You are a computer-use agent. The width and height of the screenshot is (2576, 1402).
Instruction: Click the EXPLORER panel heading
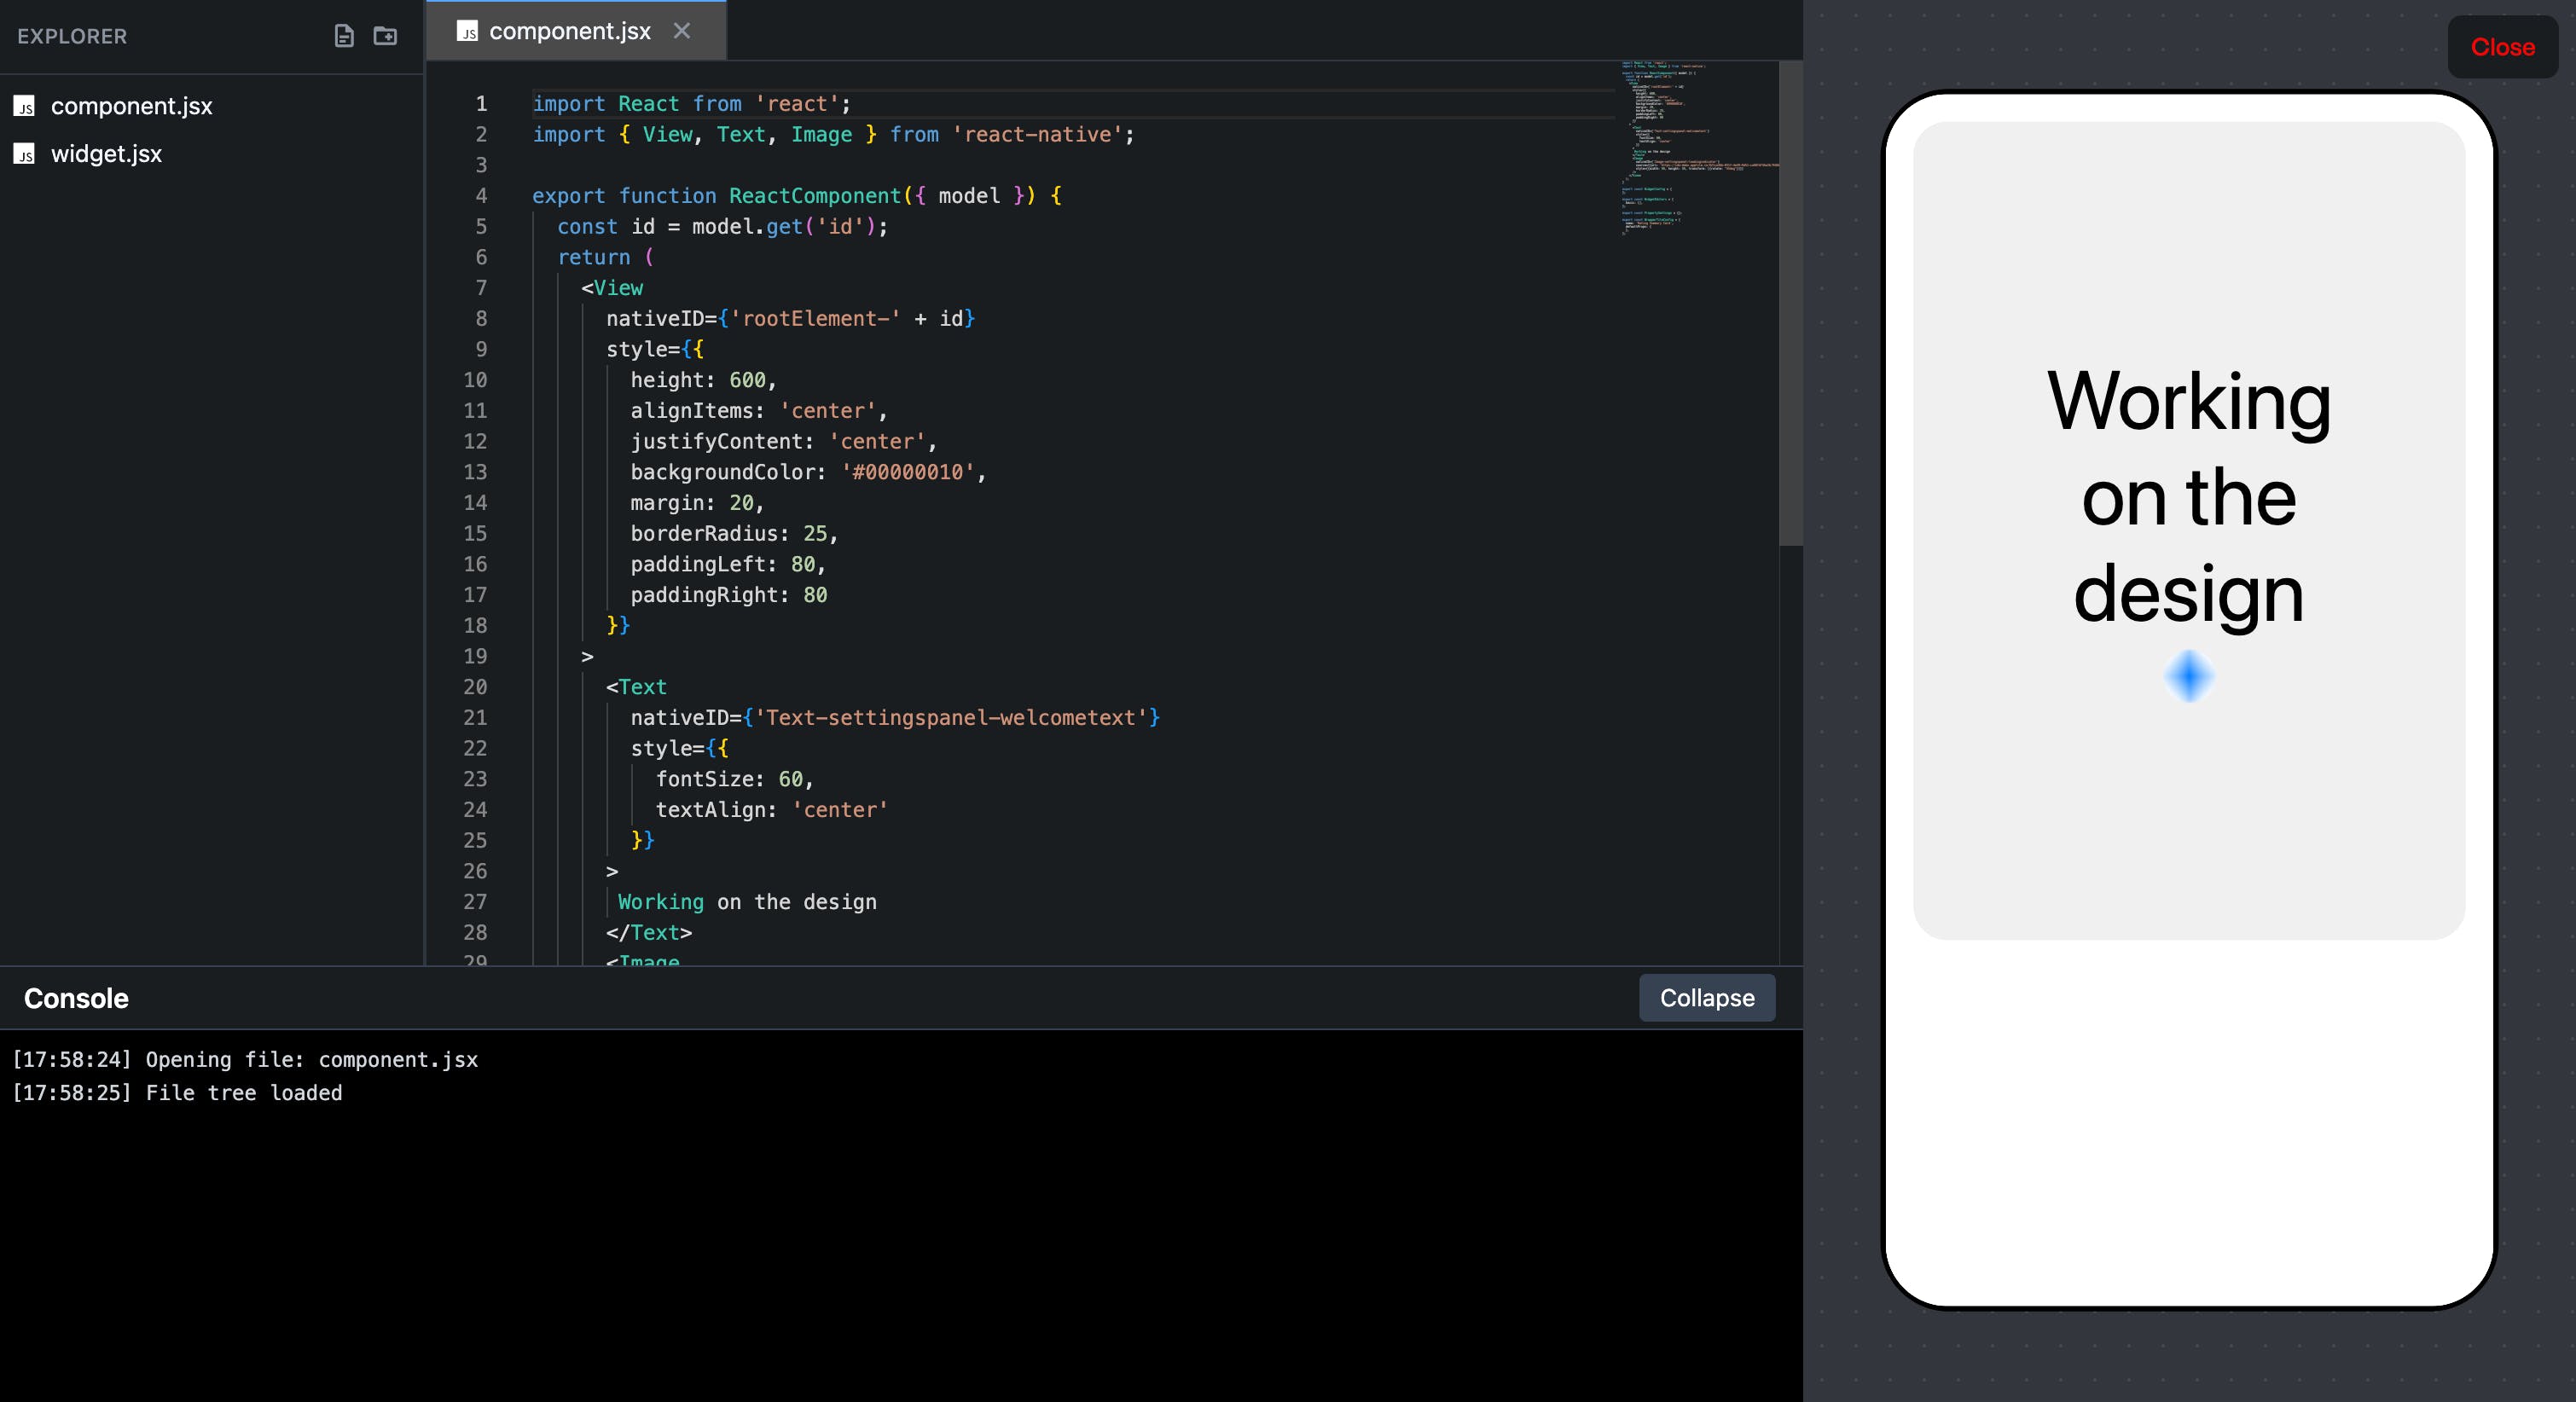click(72, 36)
